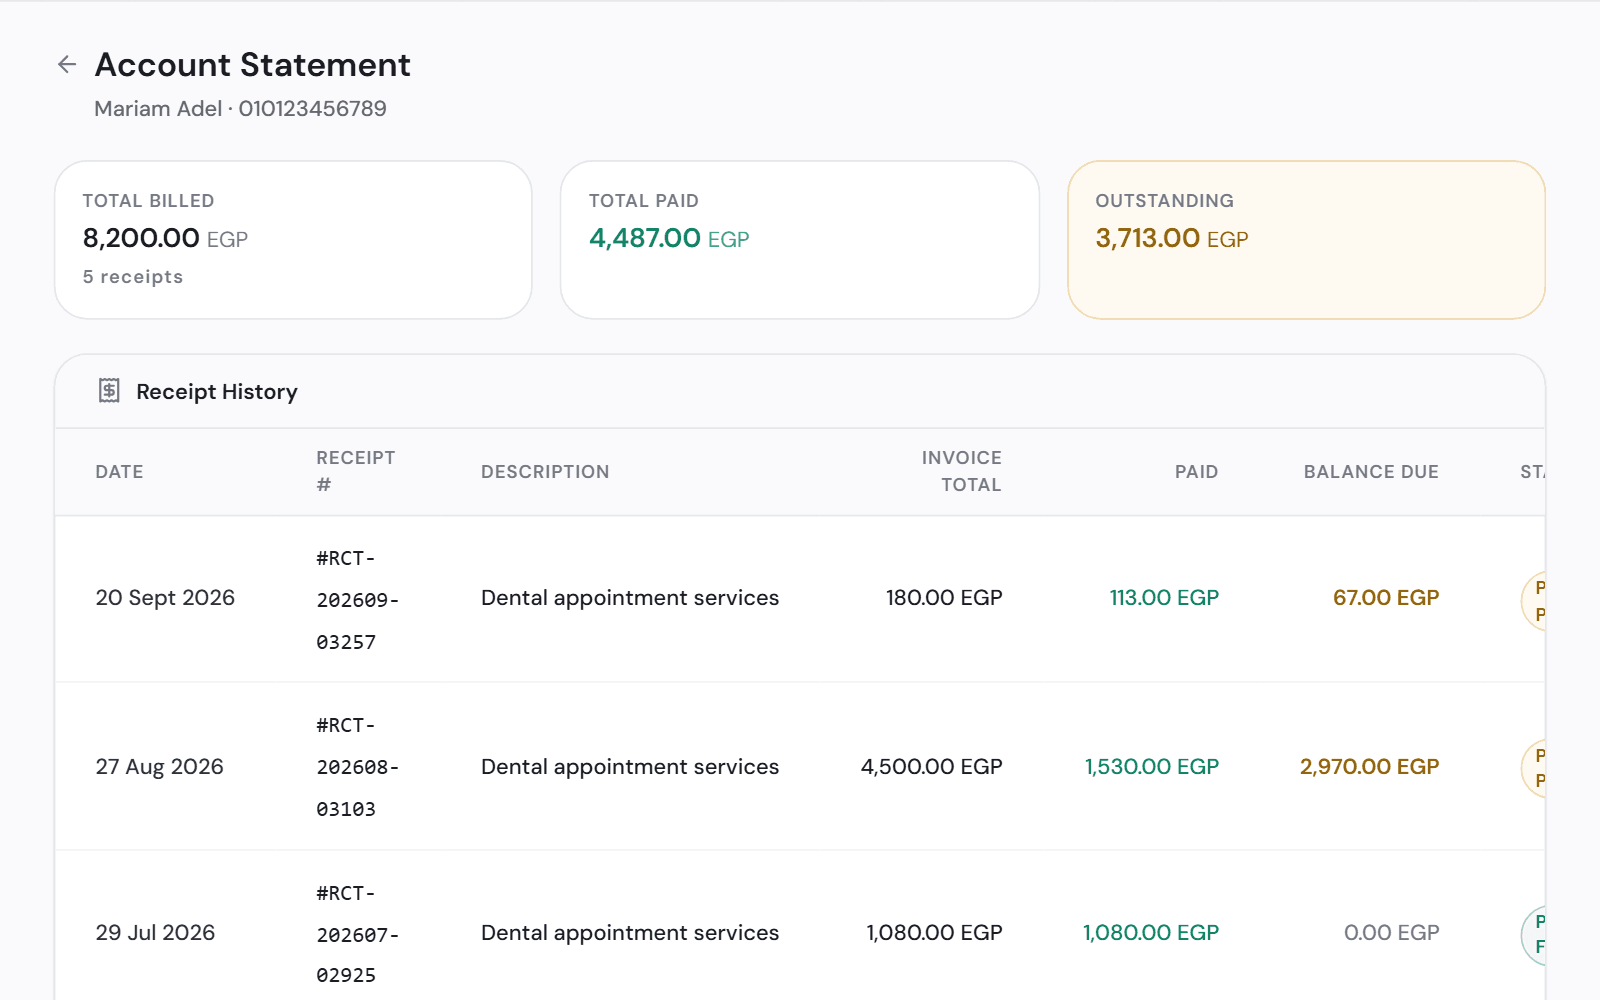The width and height of the screenshot is (1600, 1000).
Task: Click the INVOICE TOTAL column header
Action: click(x=961, y=471)
